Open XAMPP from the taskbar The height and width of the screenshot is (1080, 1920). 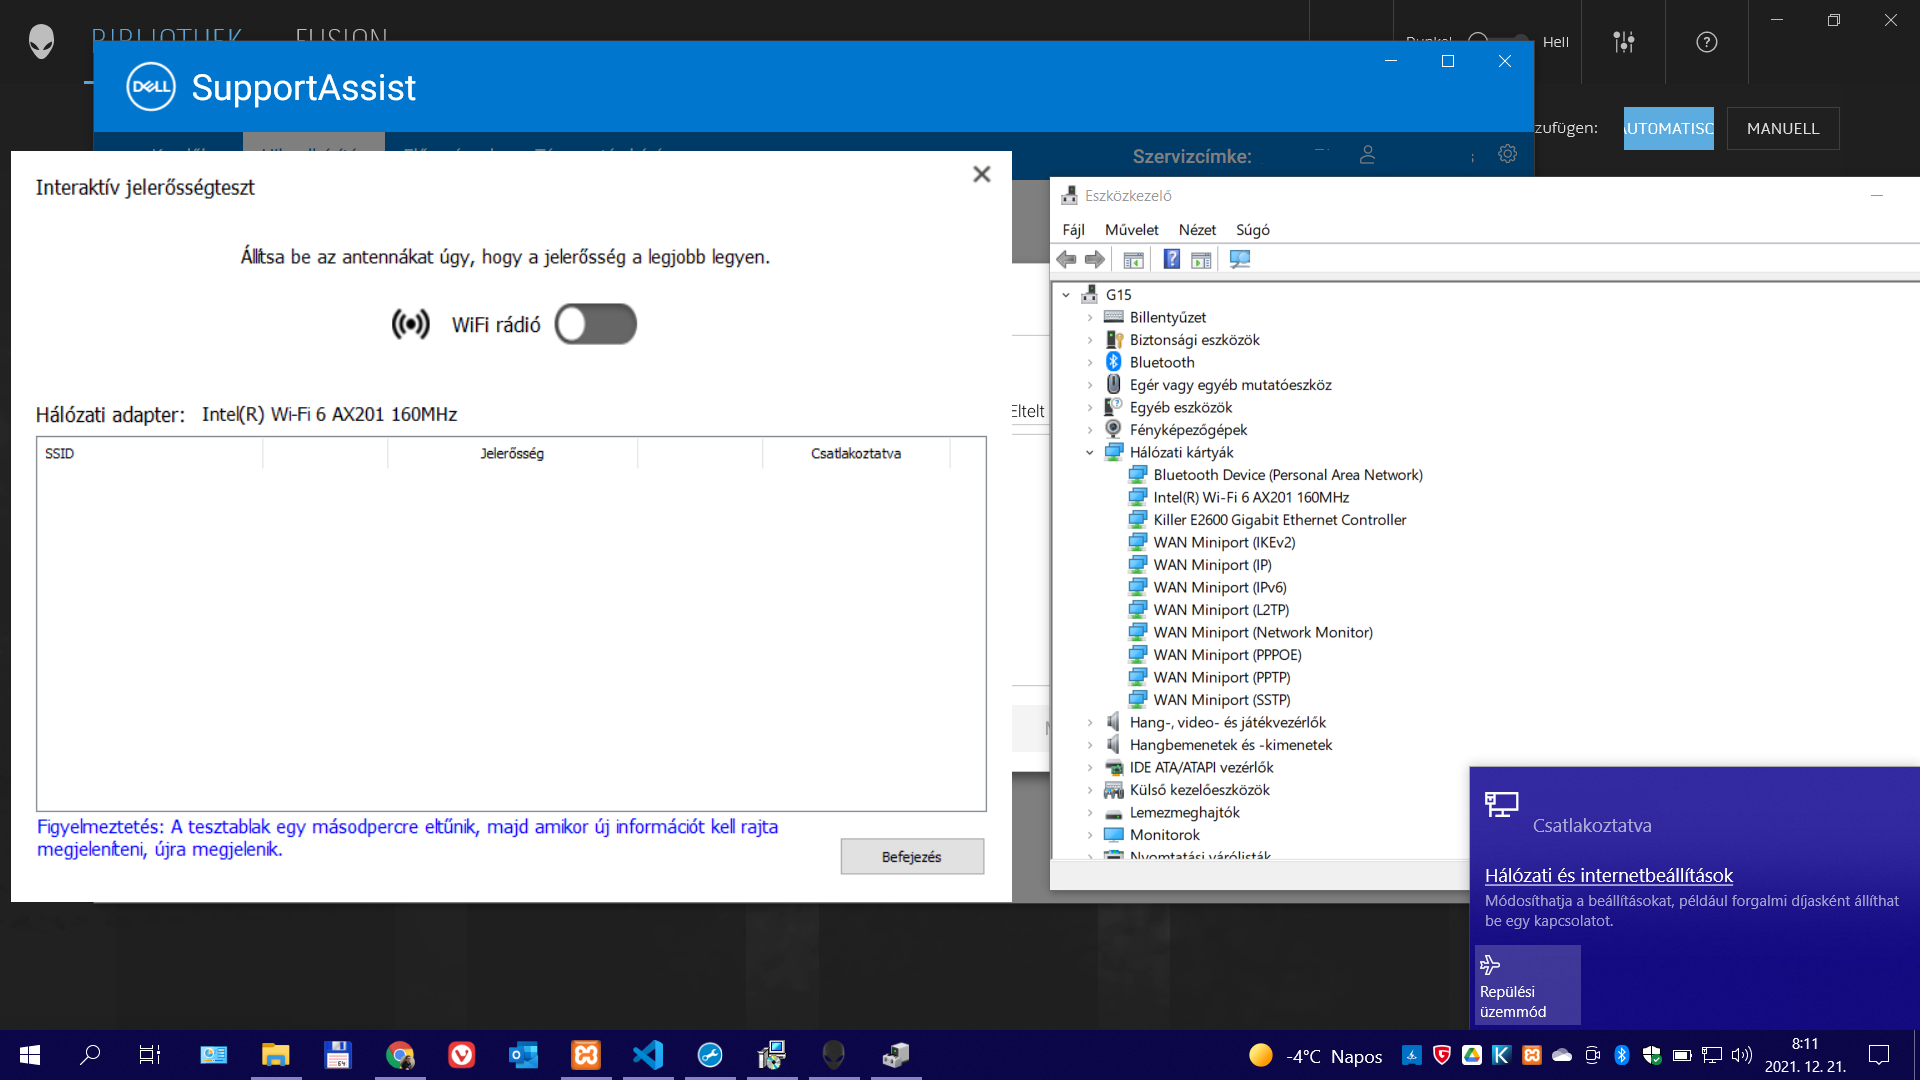[x=586, y=1055]
